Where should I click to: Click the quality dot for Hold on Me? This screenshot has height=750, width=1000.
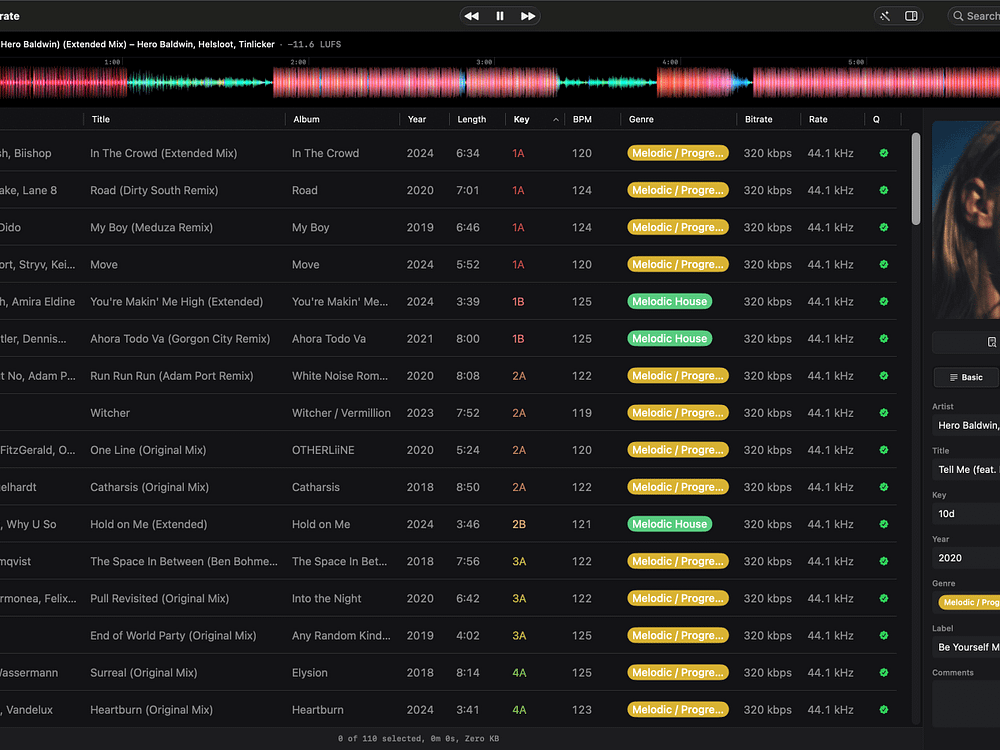click(x=884, y=524)
